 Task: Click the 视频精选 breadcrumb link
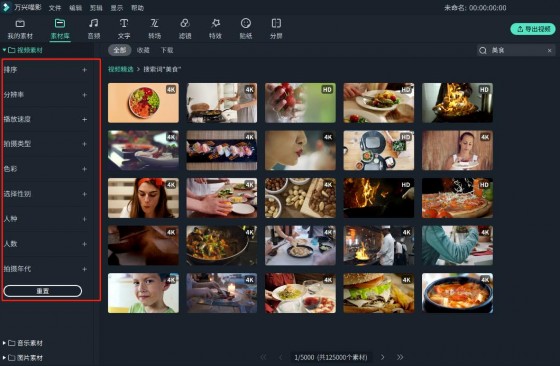[x=121, y=69]
